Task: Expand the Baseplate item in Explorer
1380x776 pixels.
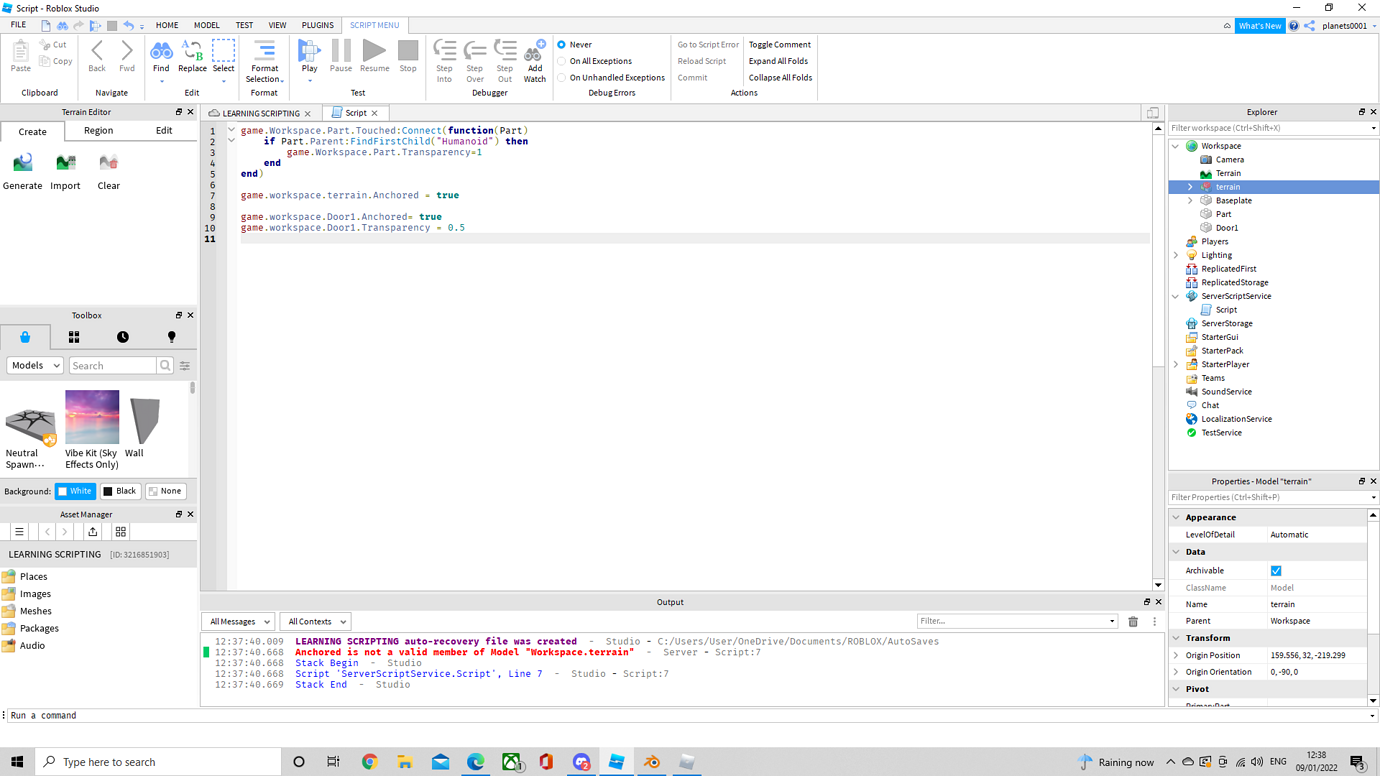Action: 1189,200
